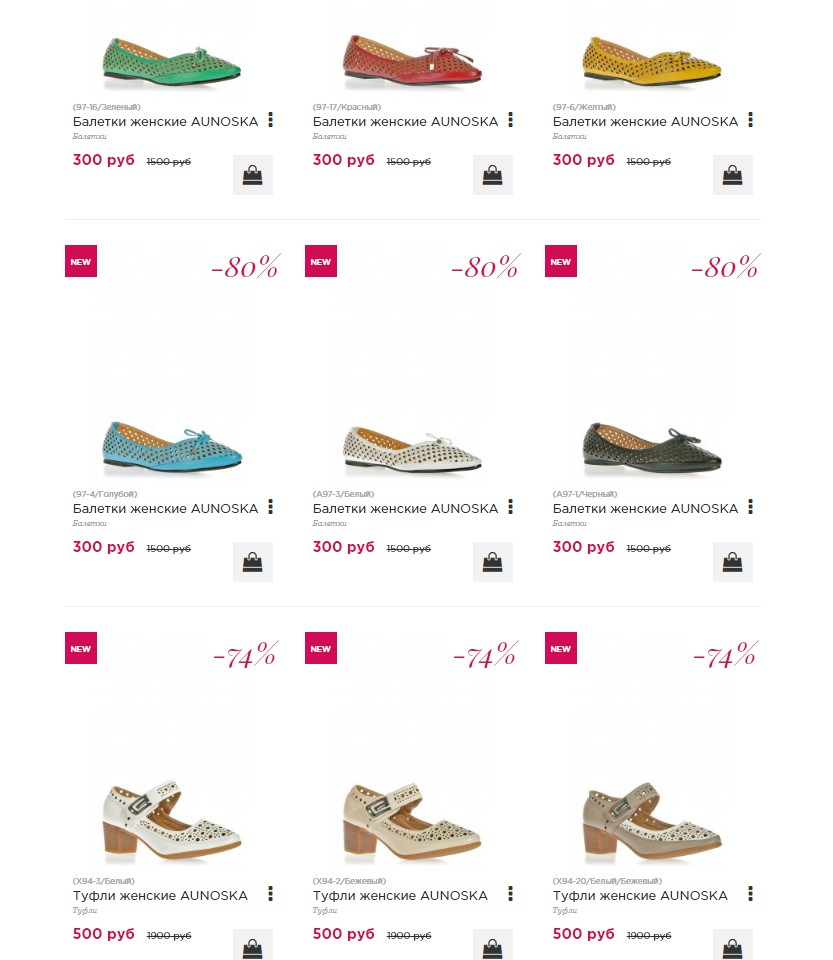Open three-dot menu for black A97-1 flats
The width and height of the screenshot is (833, 960).
750,507
